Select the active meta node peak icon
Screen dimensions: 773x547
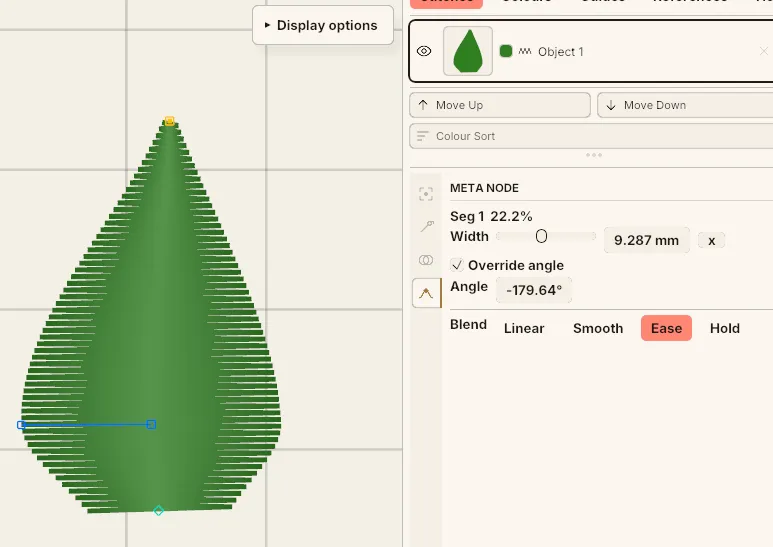coord(426,293)
